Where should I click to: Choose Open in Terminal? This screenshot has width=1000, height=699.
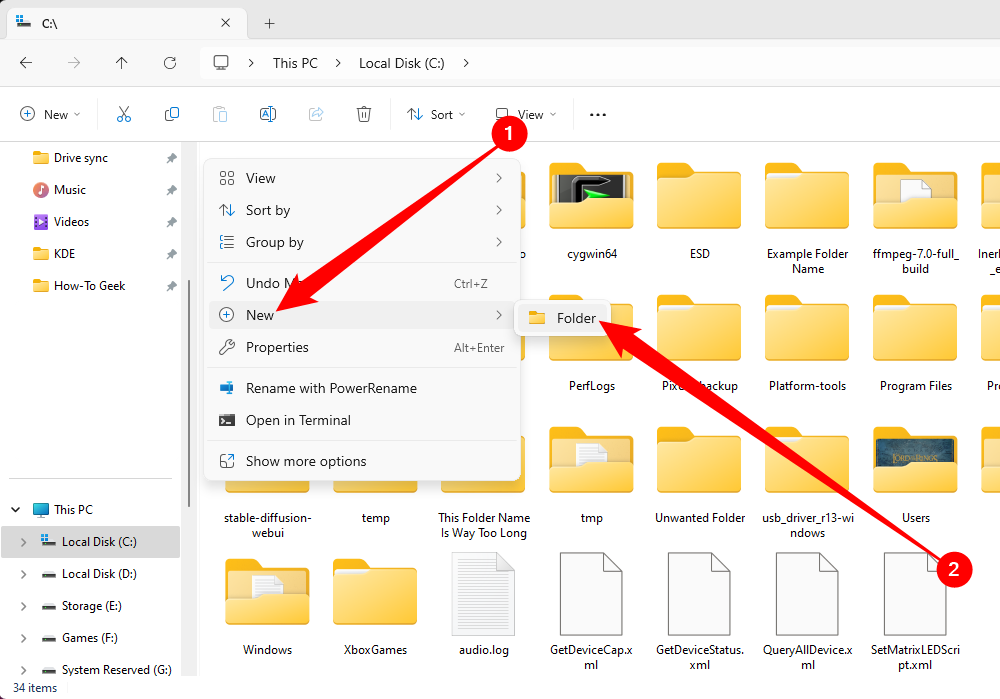[x=362, y=420]
